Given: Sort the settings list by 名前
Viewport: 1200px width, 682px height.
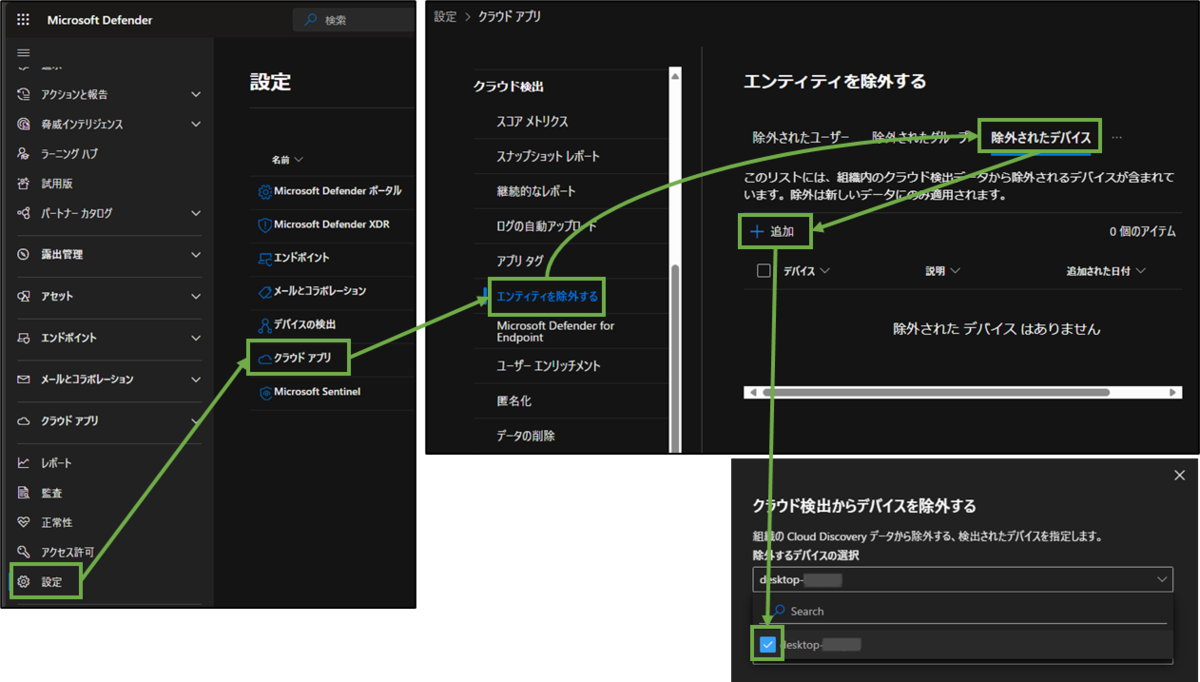Looking at the screenshot, I should [x=287, y=160].
